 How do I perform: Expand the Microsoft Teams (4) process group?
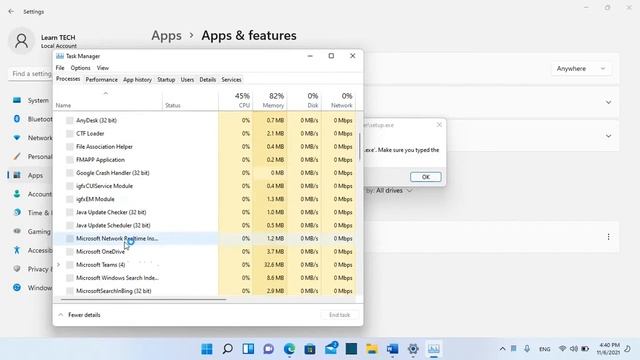tap(59, 264)
